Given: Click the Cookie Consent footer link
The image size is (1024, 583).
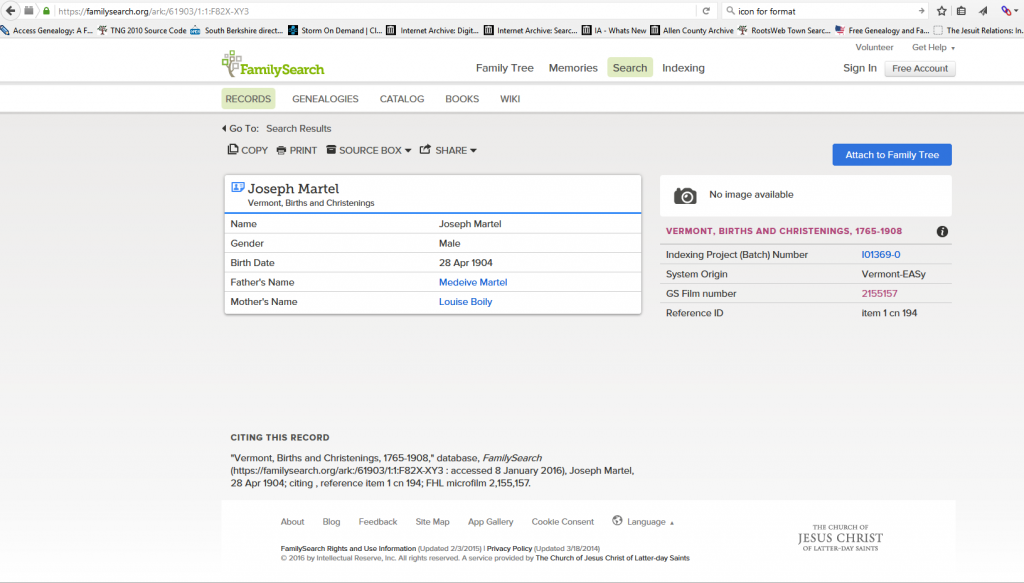Looking at the screenshot, I should [x=562, y=522].
